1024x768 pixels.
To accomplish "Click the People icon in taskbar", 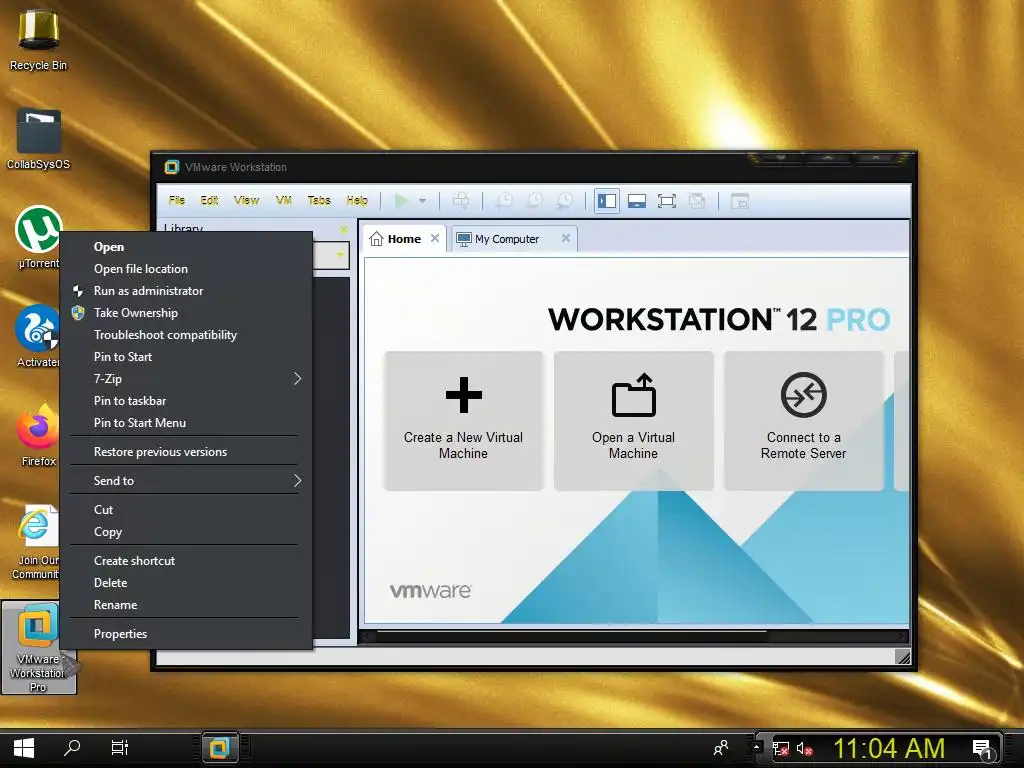I will click(721, 748).
